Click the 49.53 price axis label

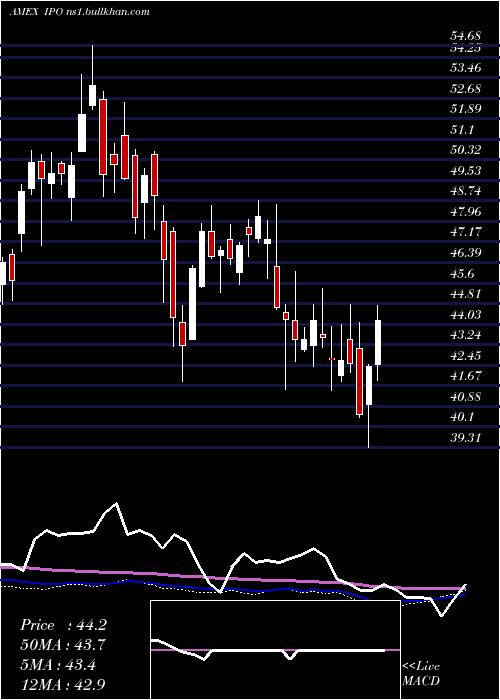466,171
